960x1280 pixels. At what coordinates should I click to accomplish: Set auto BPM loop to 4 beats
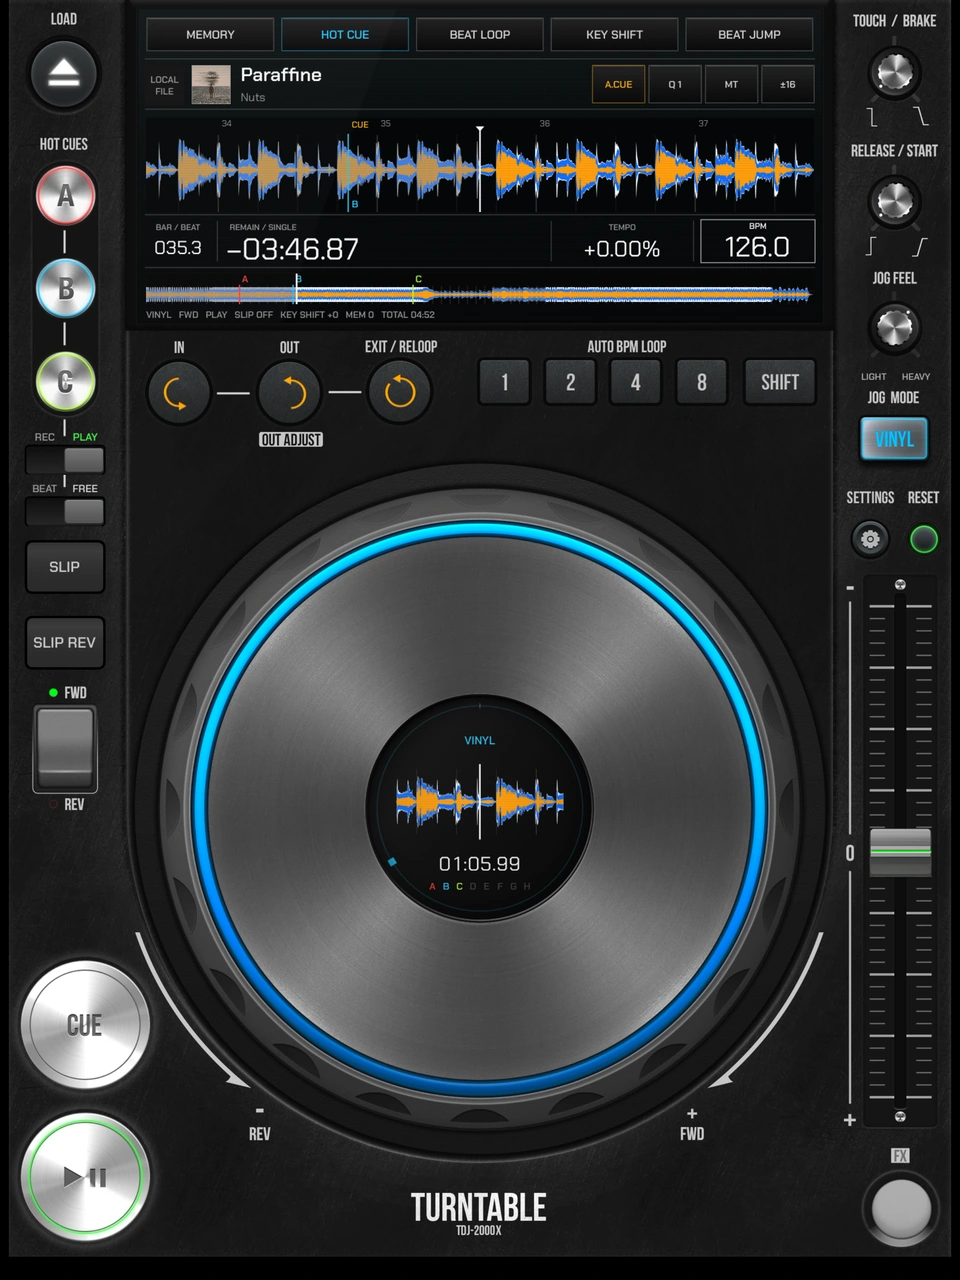click(636, 382)
